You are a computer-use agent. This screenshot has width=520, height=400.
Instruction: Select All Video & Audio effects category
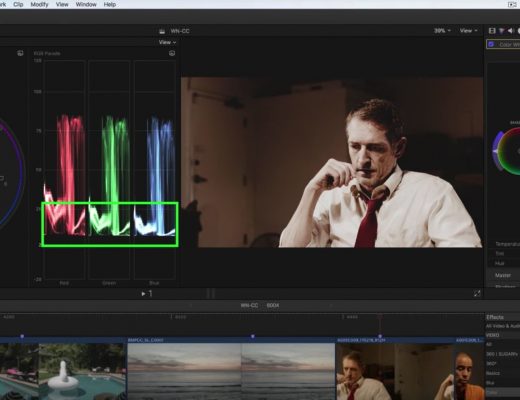[x=503, y=326]
